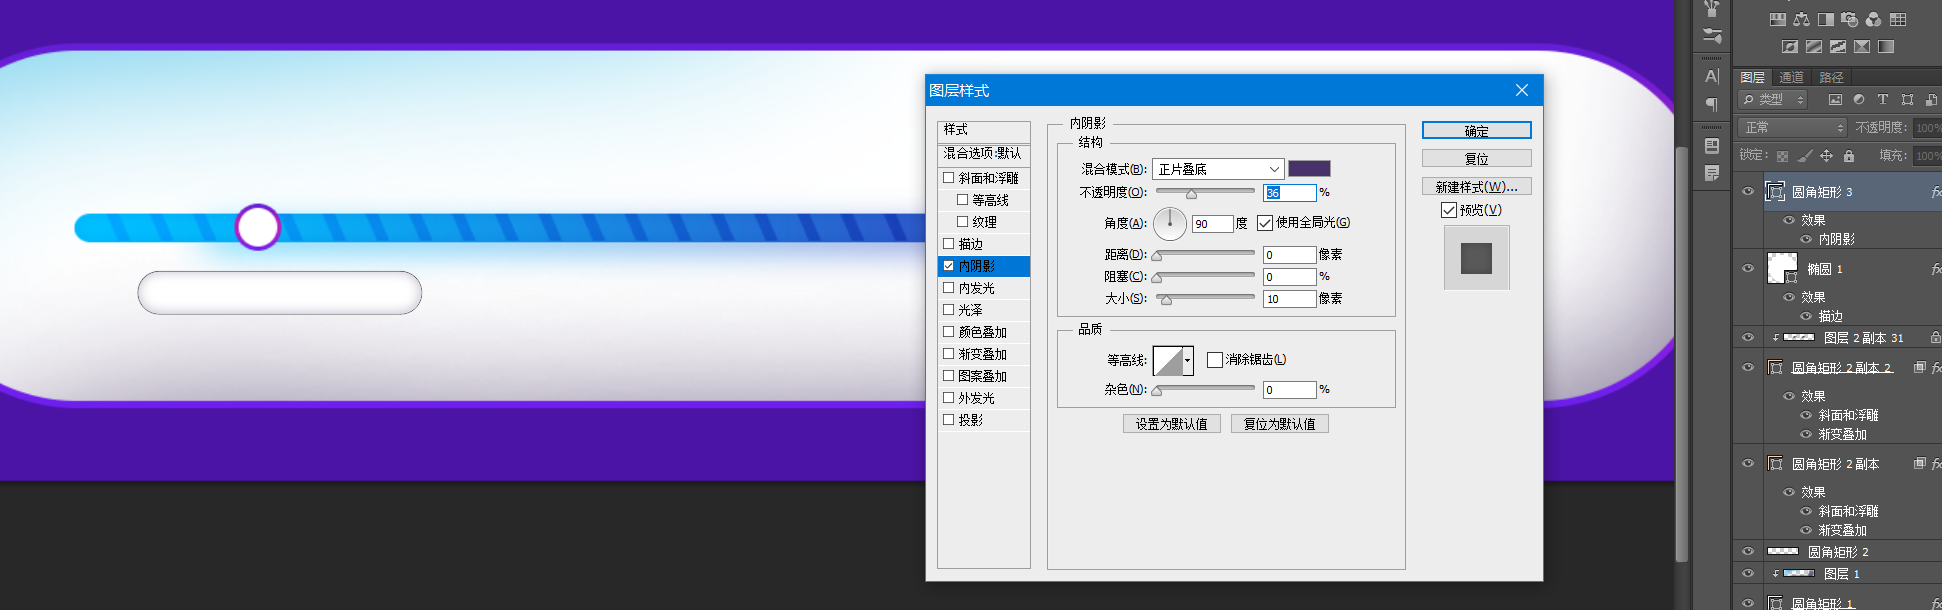The image size is (1942, 610).
Task: Open the inner shadow color swatch
Action: 1309,169
